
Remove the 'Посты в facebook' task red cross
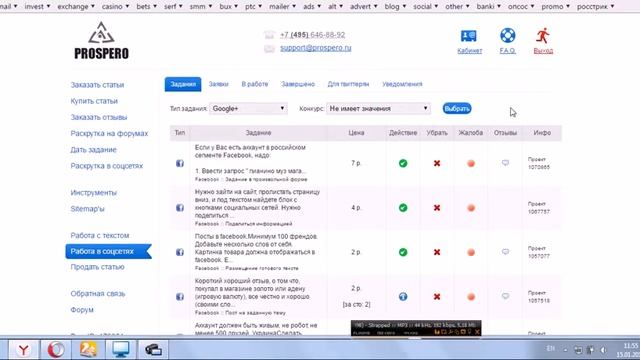click(437, 252)
